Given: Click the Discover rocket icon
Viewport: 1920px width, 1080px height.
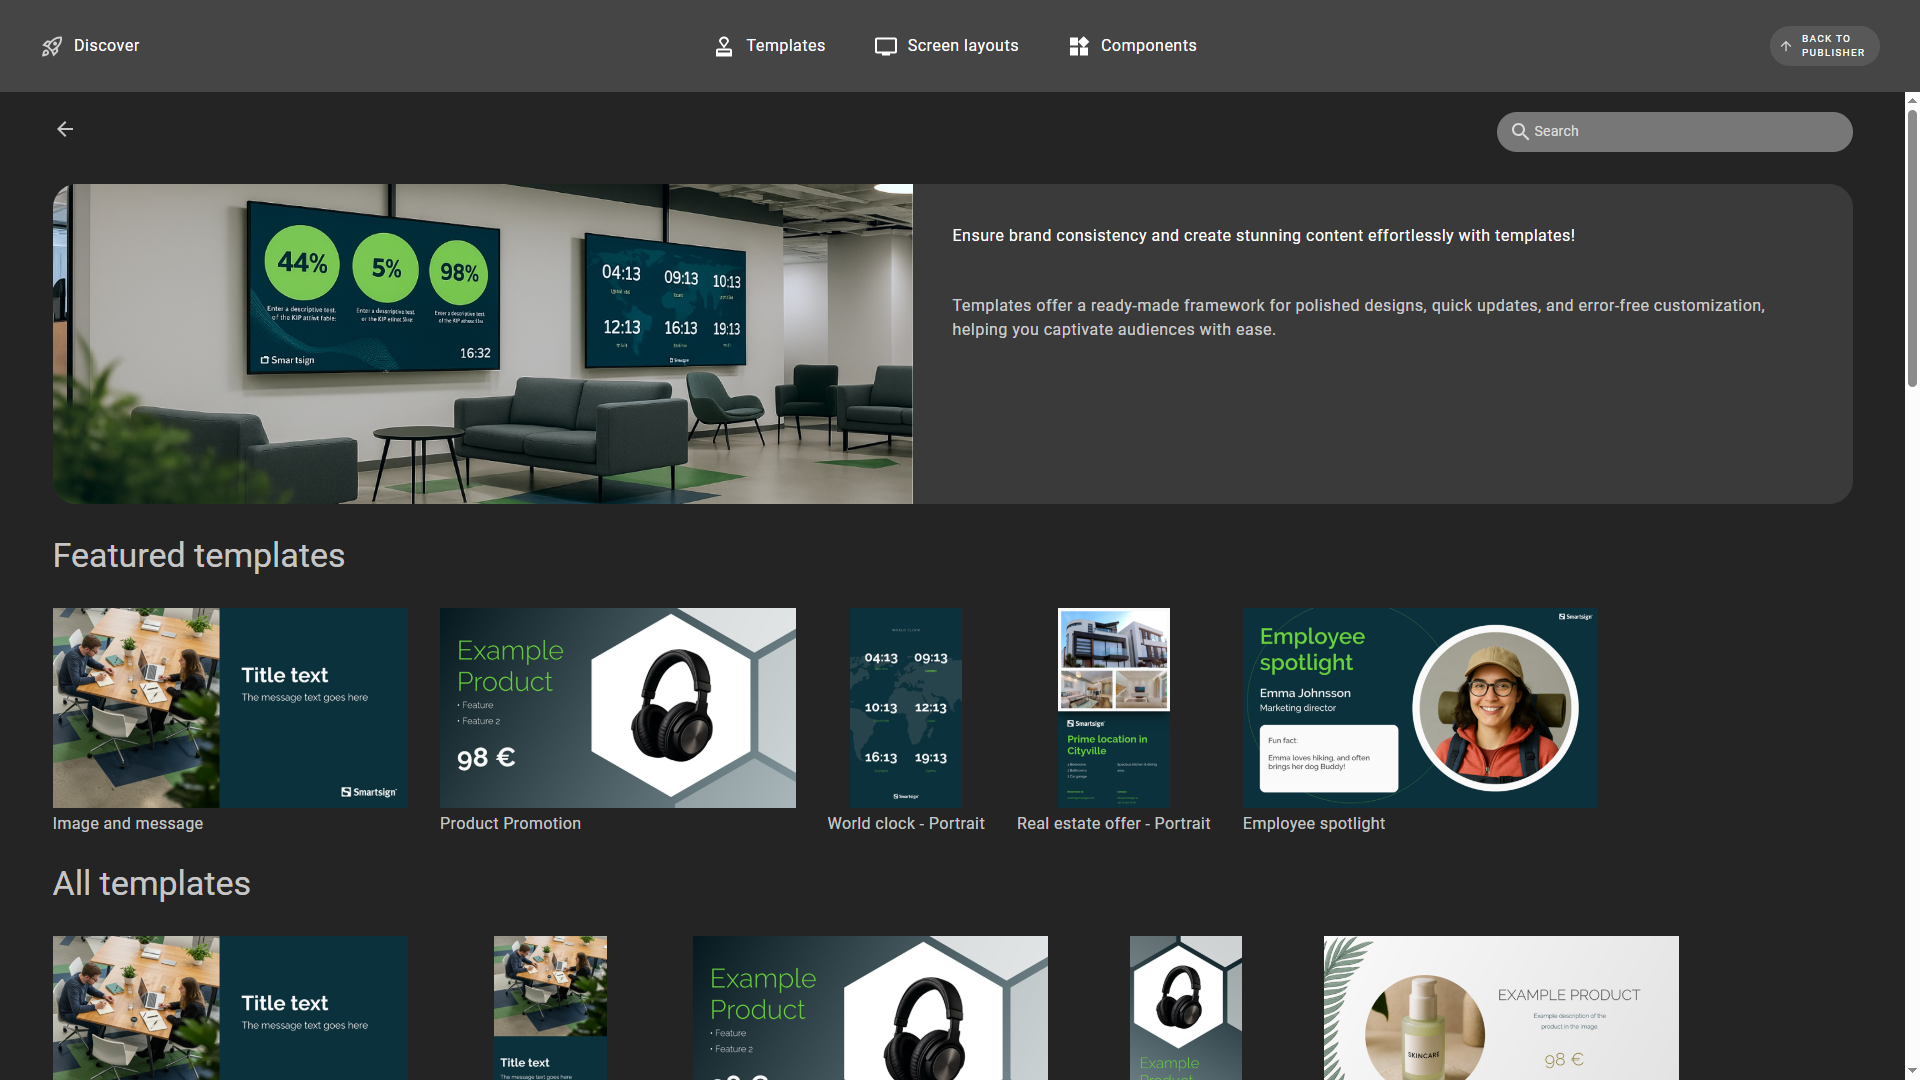Looking at the screenshot, I should (x=52, y=46).
